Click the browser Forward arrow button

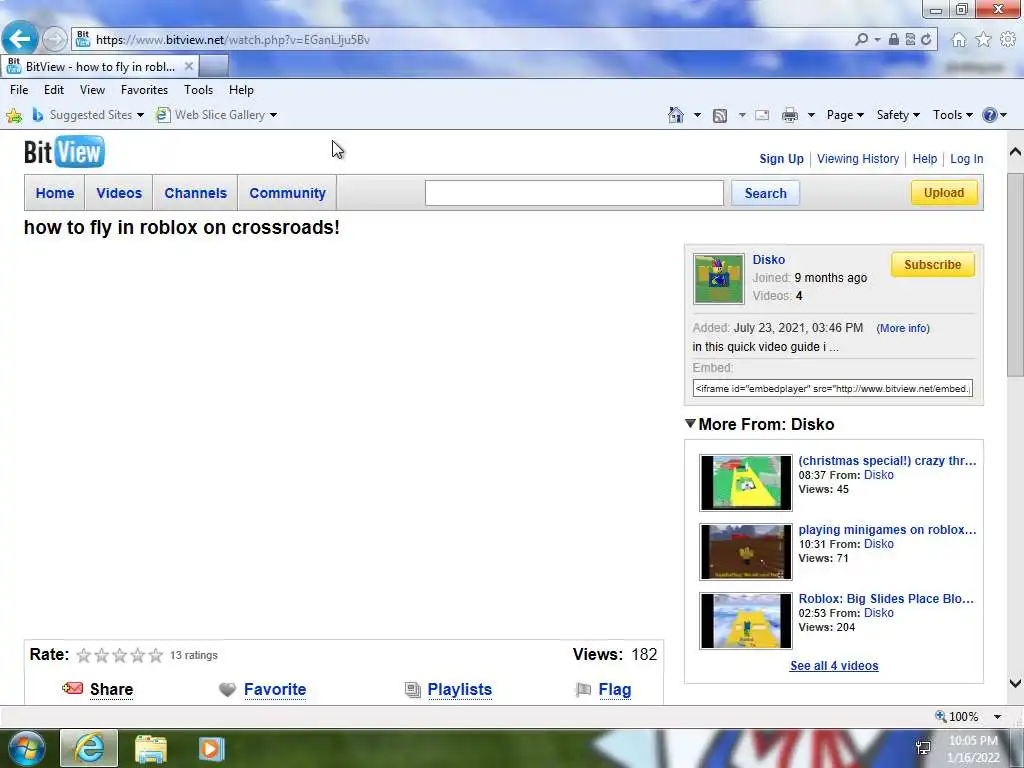pyautogui.click(x=54, y=39)
